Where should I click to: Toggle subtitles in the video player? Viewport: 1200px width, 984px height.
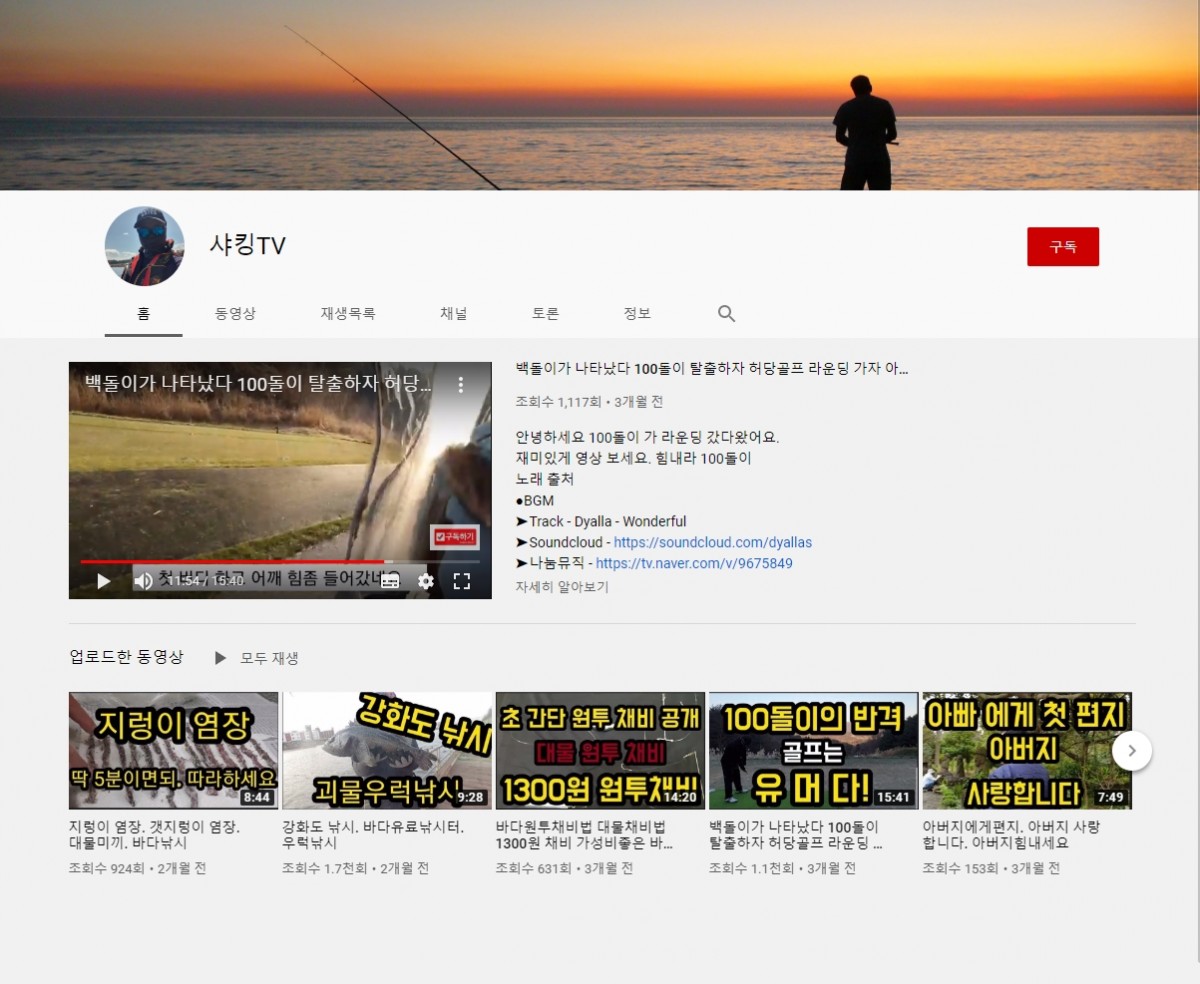click(390, 581)
